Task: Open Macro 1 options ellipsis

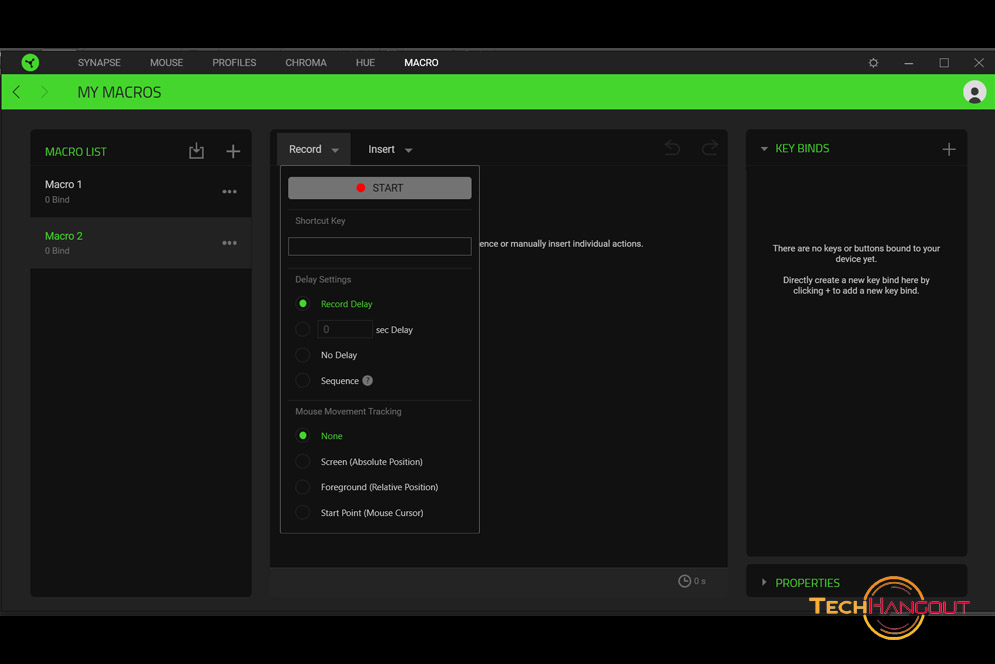Action: point(229,192)
